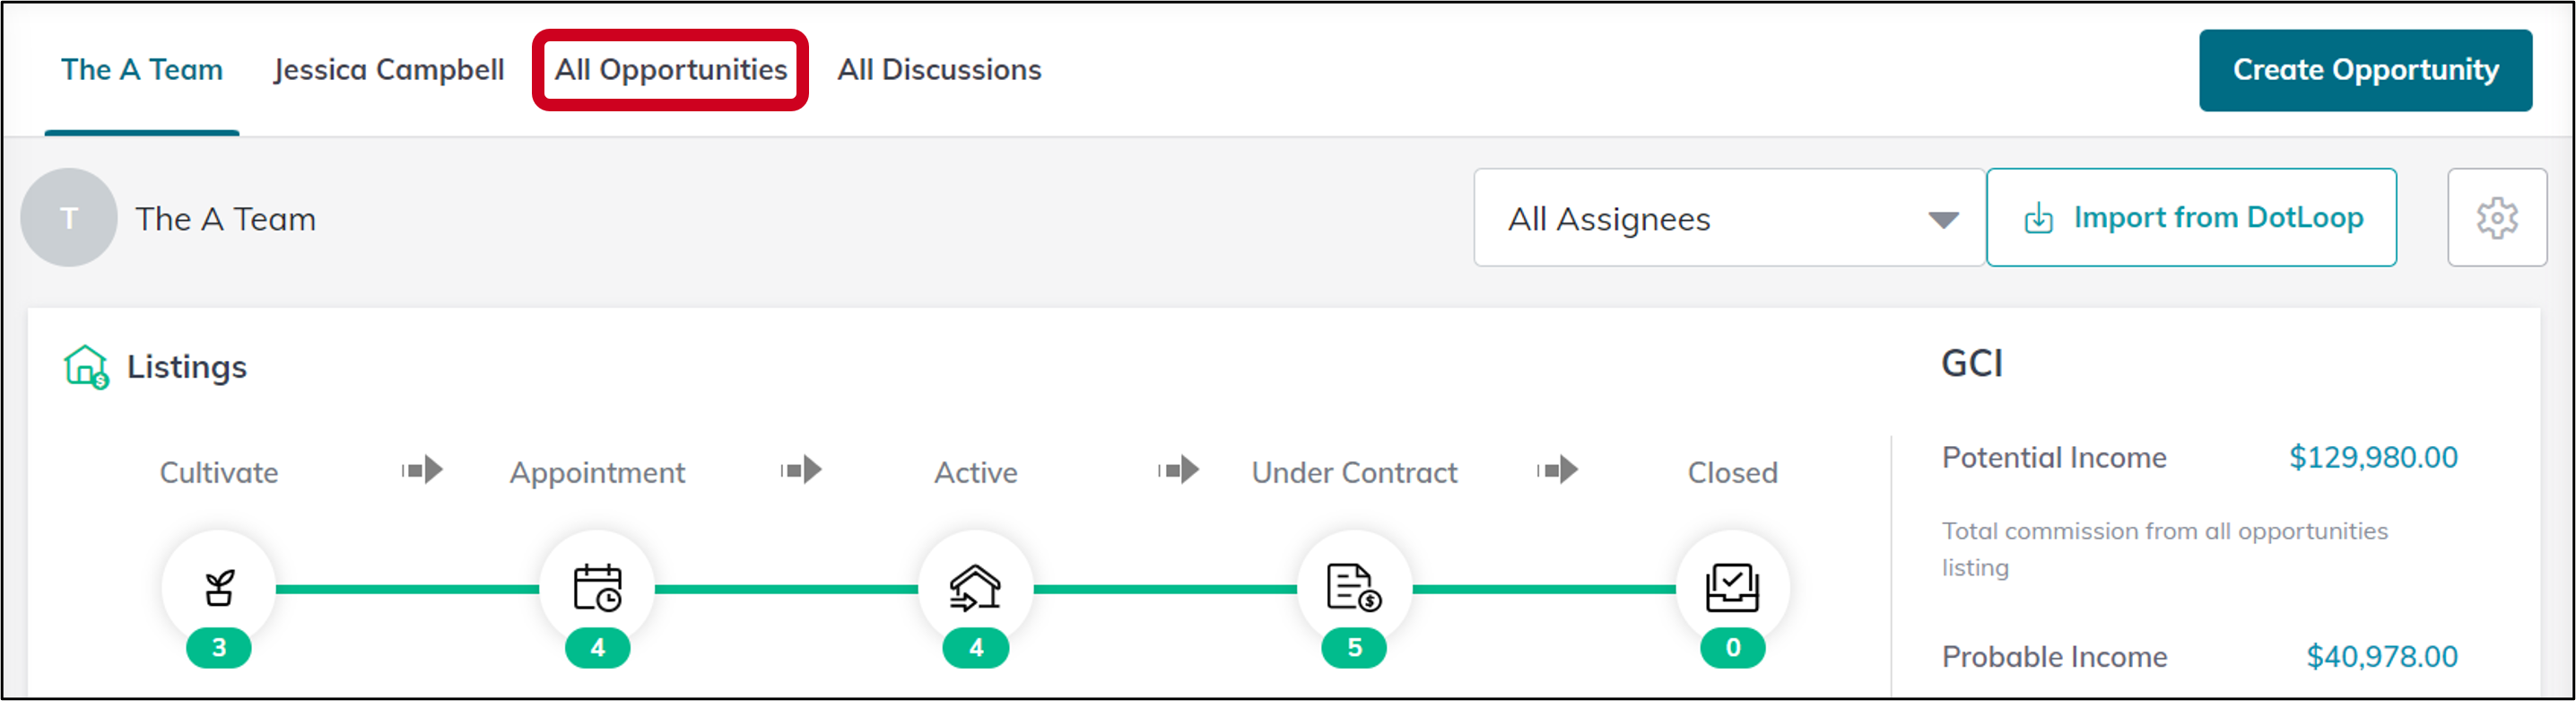The height and width of the screenshot is (701, 2576).
Task: Go to the All Opportunities tab
Action: coord(671,70)
